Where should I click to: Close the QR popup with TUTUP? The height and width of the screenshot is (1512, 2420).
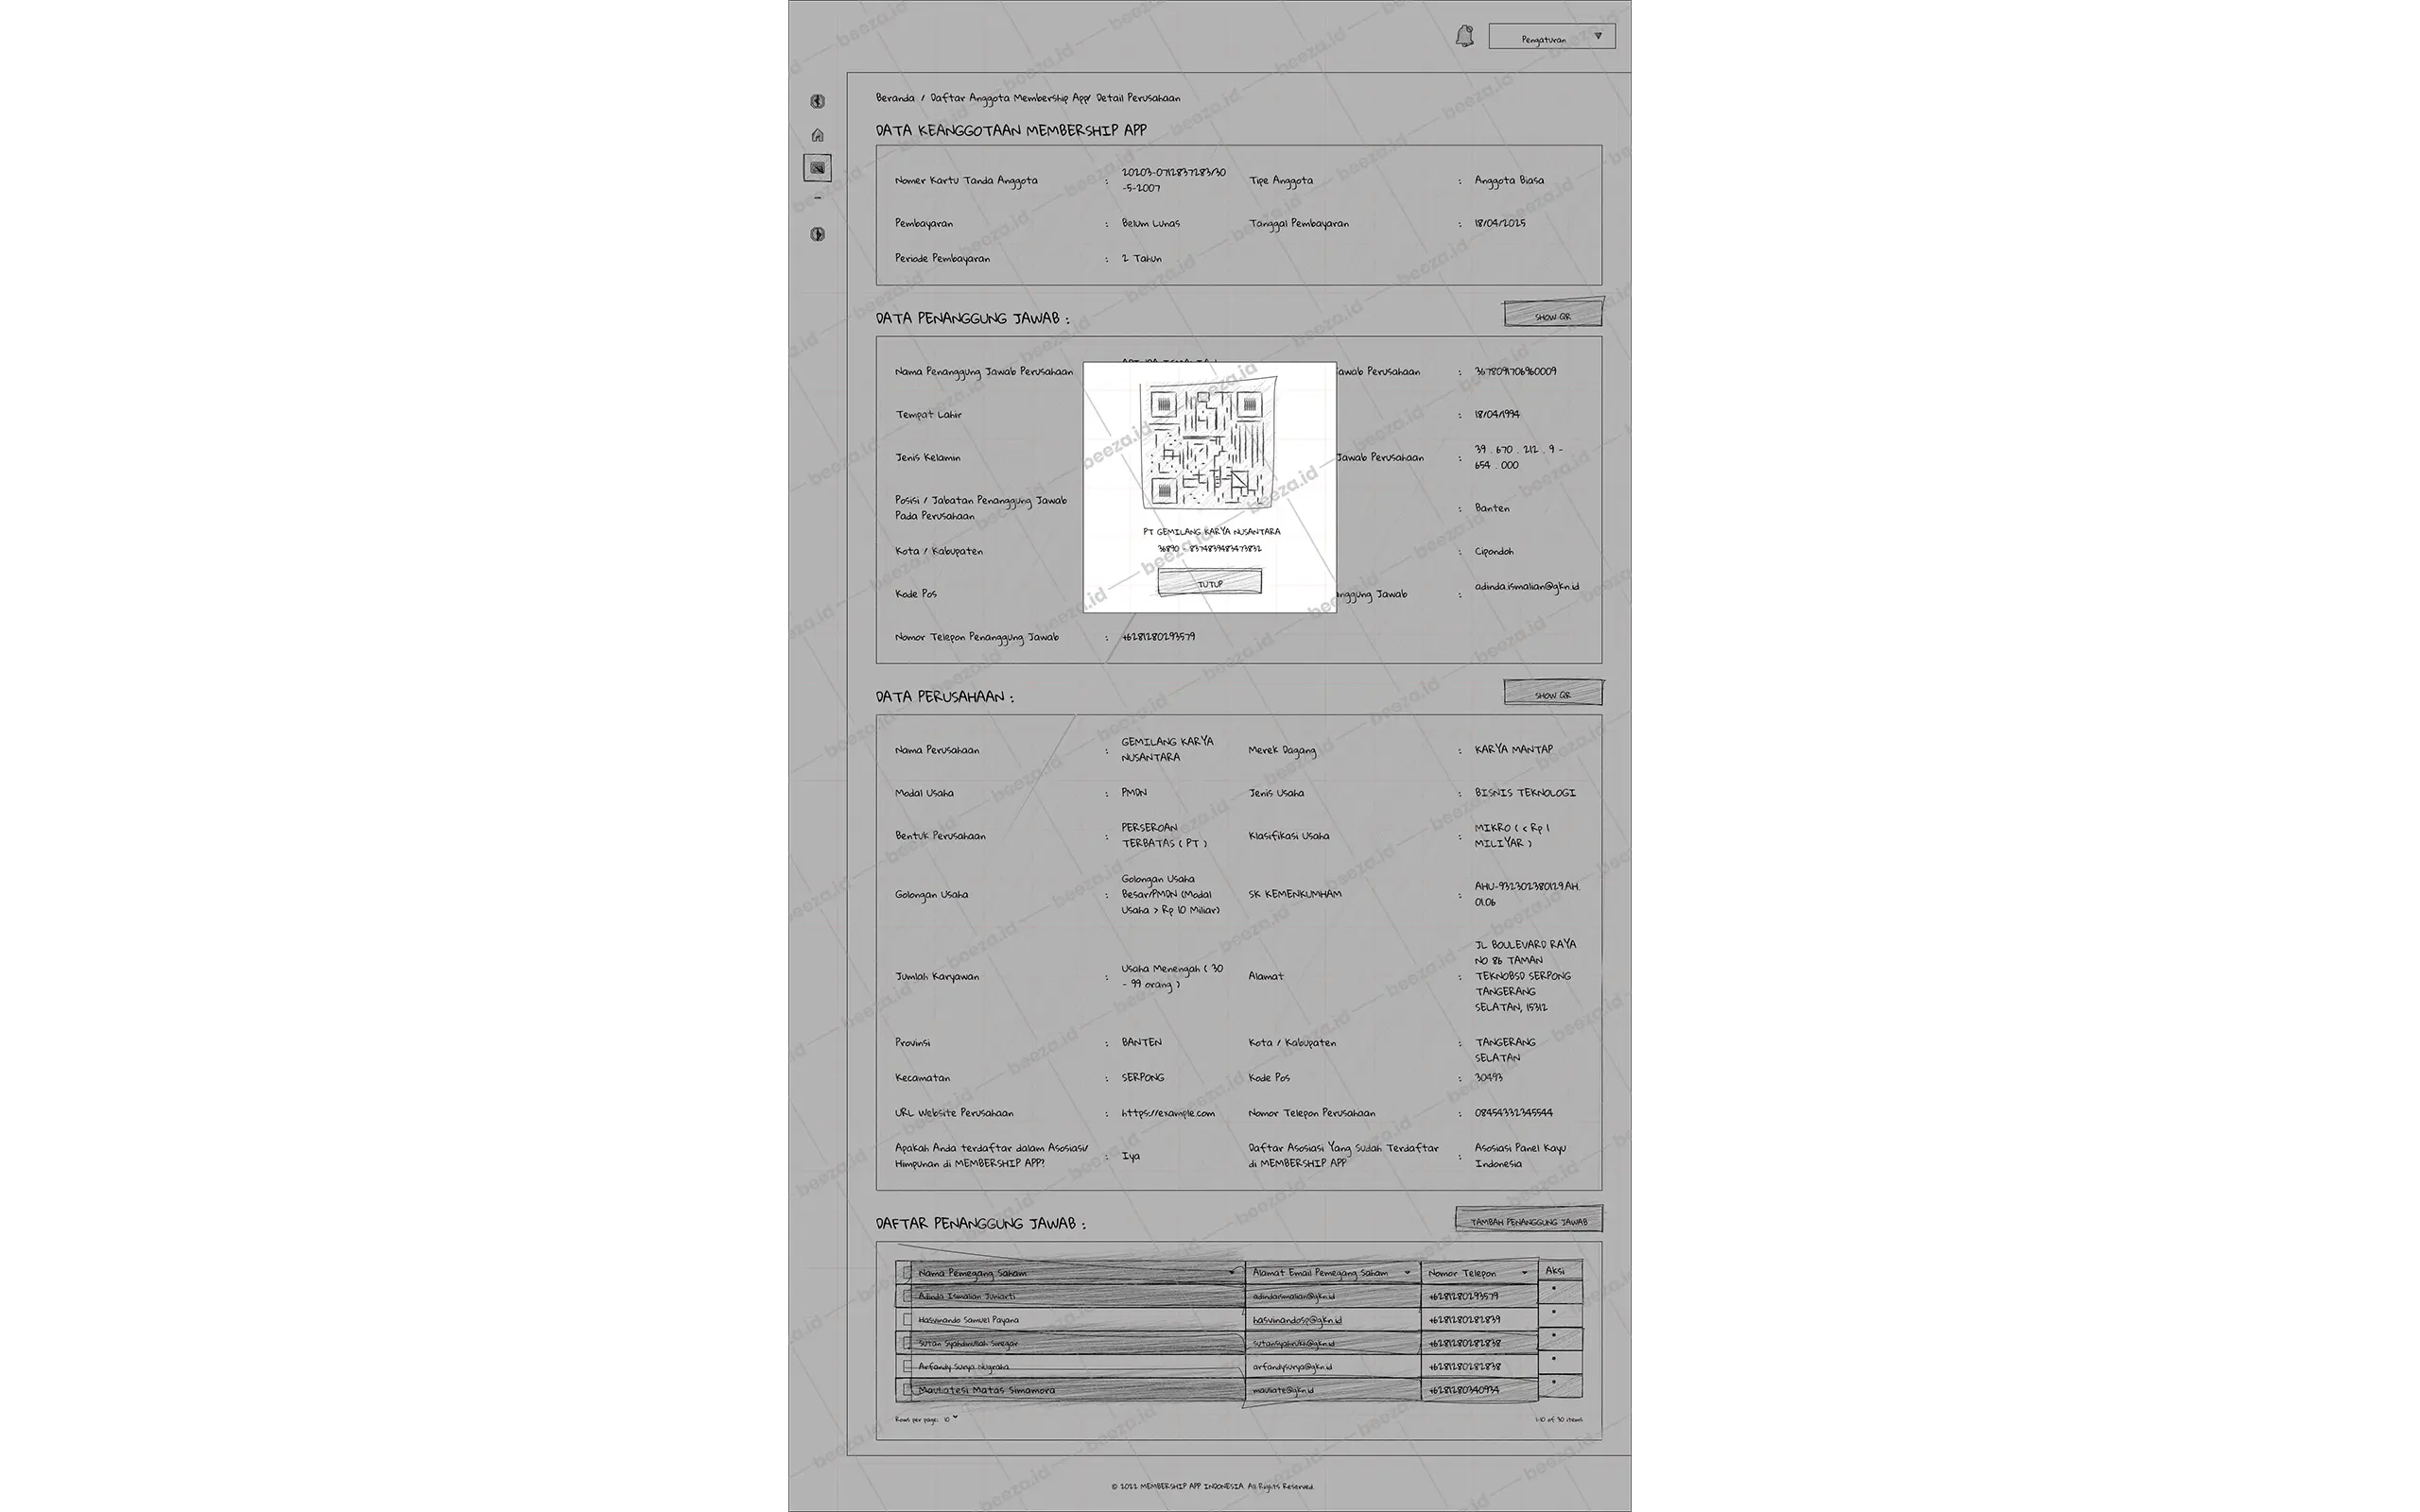pos(1210,583)
